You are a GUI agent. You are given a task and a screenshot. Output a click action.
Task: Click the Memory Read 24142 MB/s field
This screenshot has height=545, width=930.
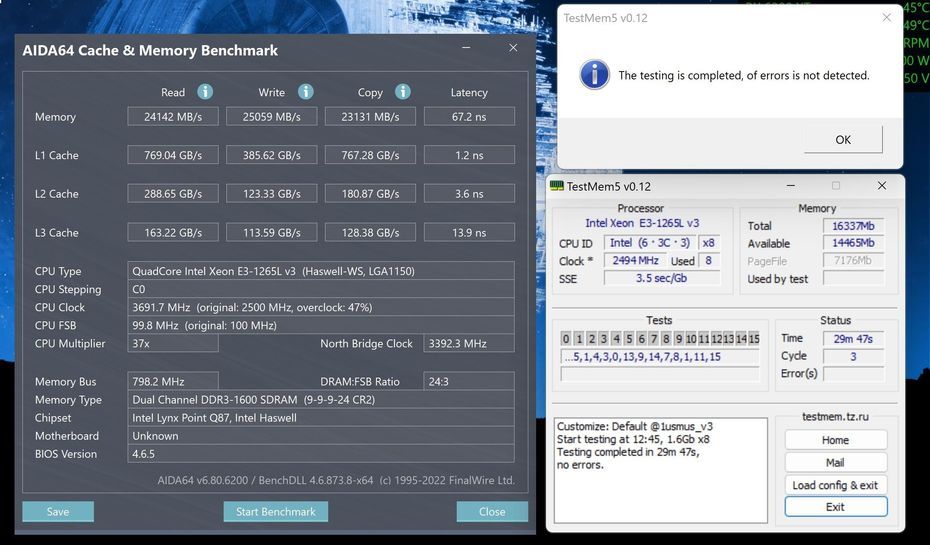pos(173,117)
